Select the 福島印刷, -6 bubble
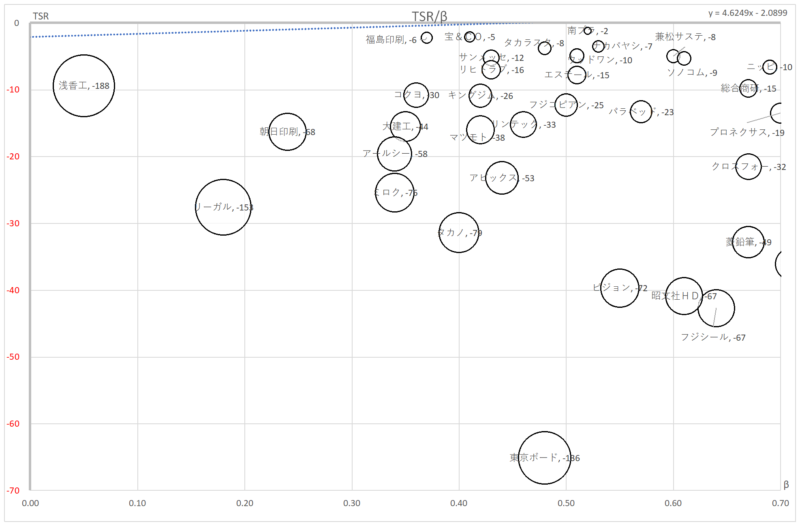800x526 pixels. [x=427, y=38]
